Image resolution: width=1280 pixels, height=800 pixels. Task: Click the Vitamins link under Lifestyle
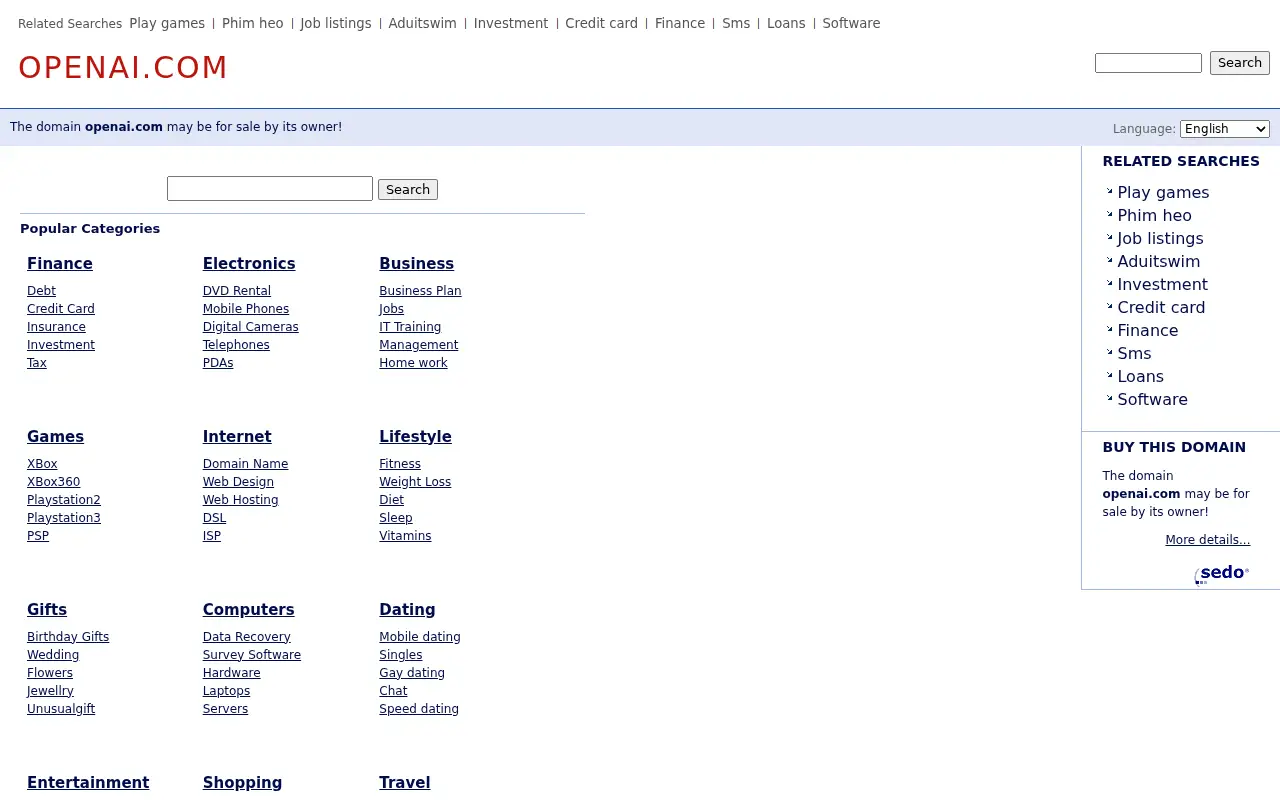pyautogui.click(x=405, y=536)
